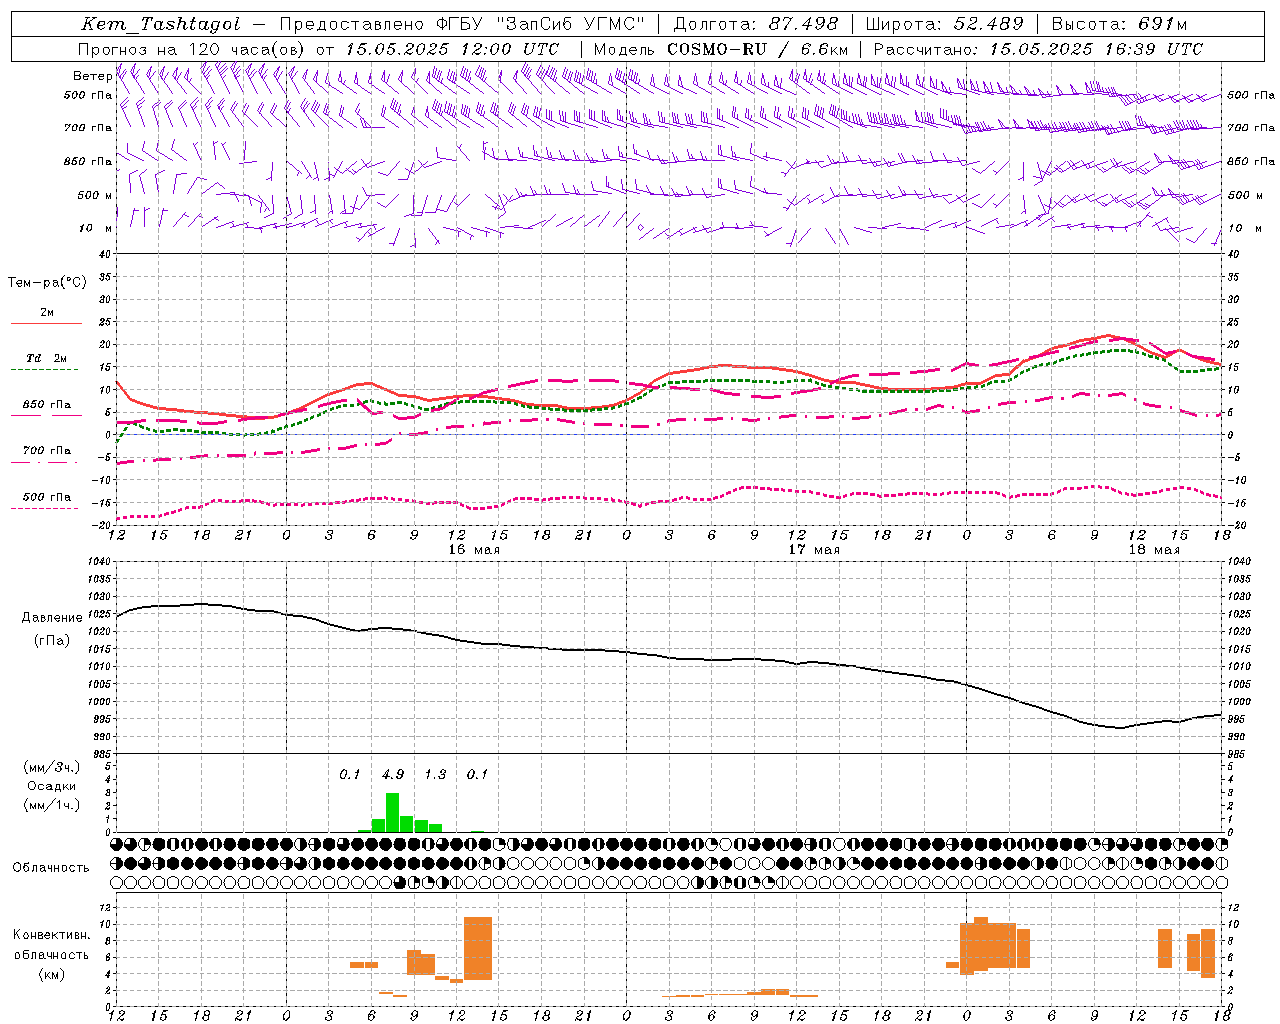Click the 1040 value on left pressure axis
This screenshot has width=1280, height=1024.
point(100,562)
